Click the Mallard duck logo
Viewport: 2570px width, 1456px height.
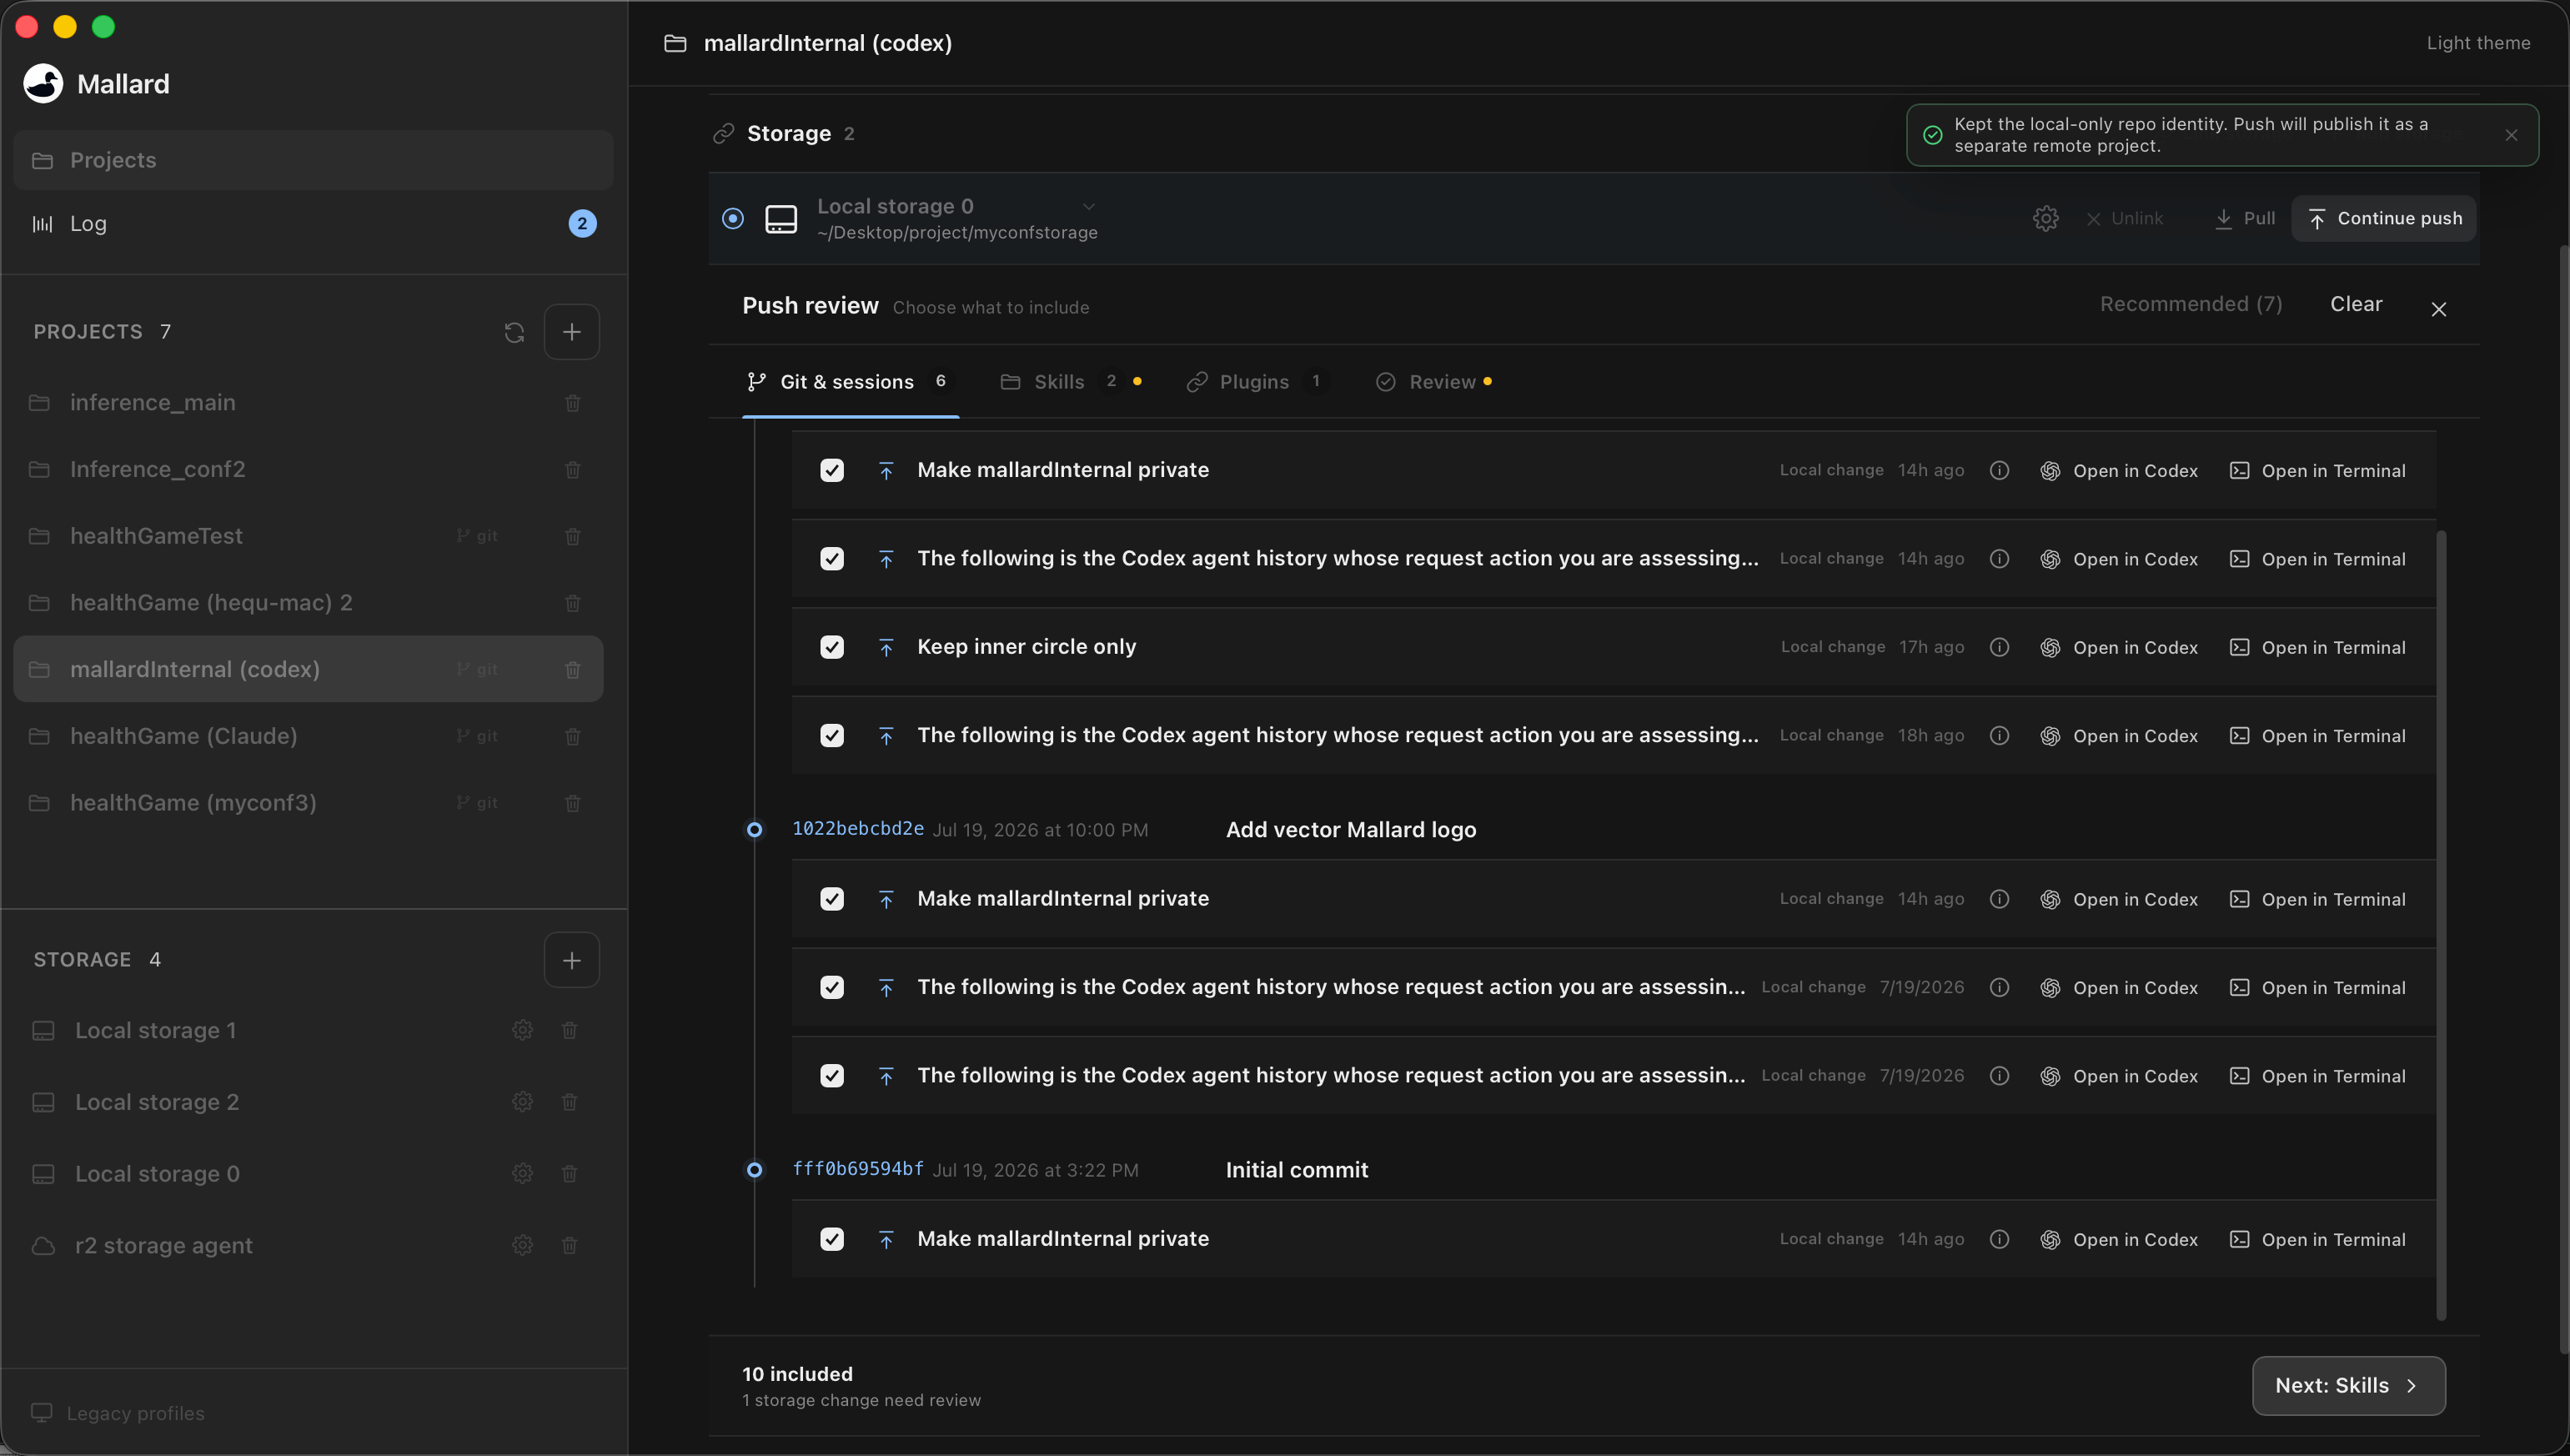tap(43, 84)
